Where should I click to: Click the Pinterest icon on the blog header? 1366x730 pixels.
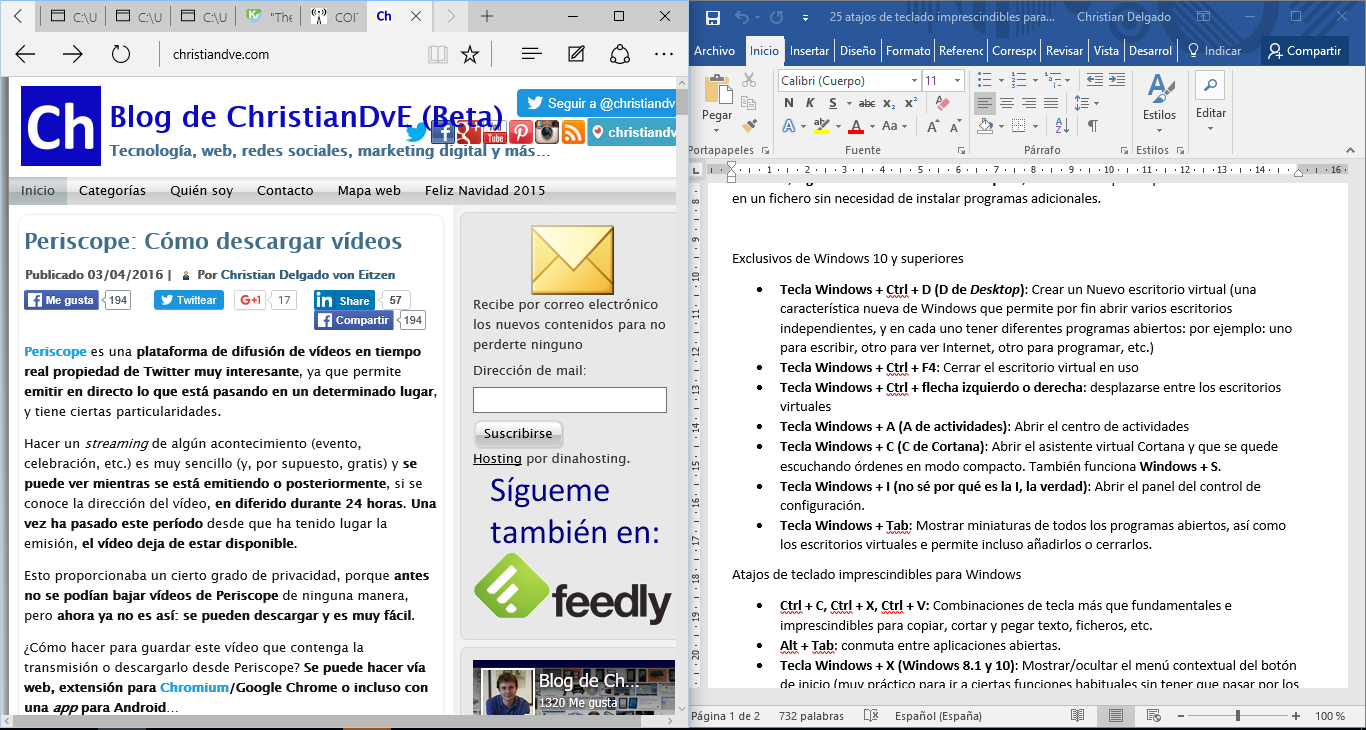[x=520, y=132]
